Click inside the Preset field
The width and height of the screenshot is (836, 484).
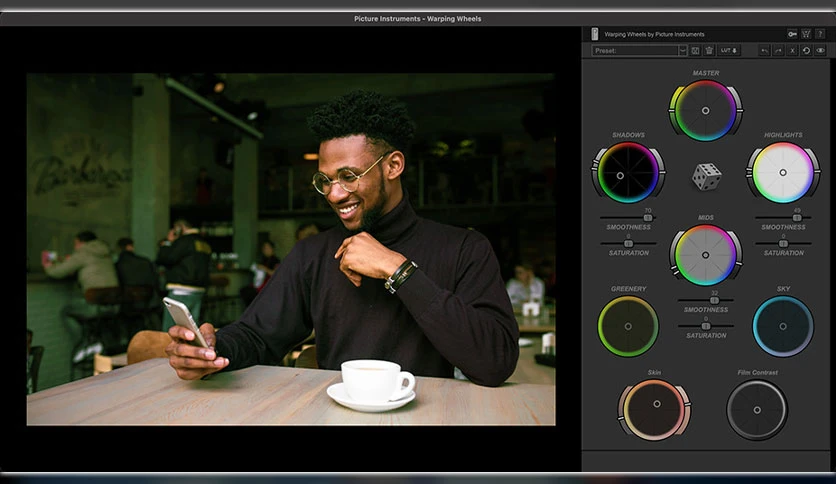click(x=635, y=51)
